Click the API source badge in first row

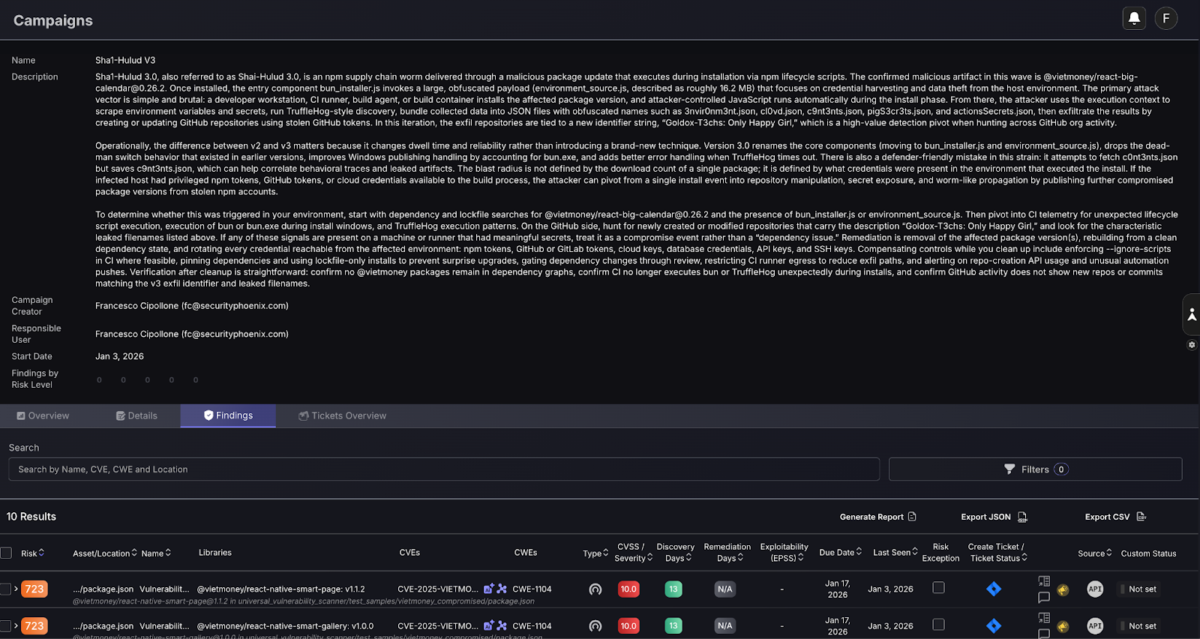[1095, 589]
